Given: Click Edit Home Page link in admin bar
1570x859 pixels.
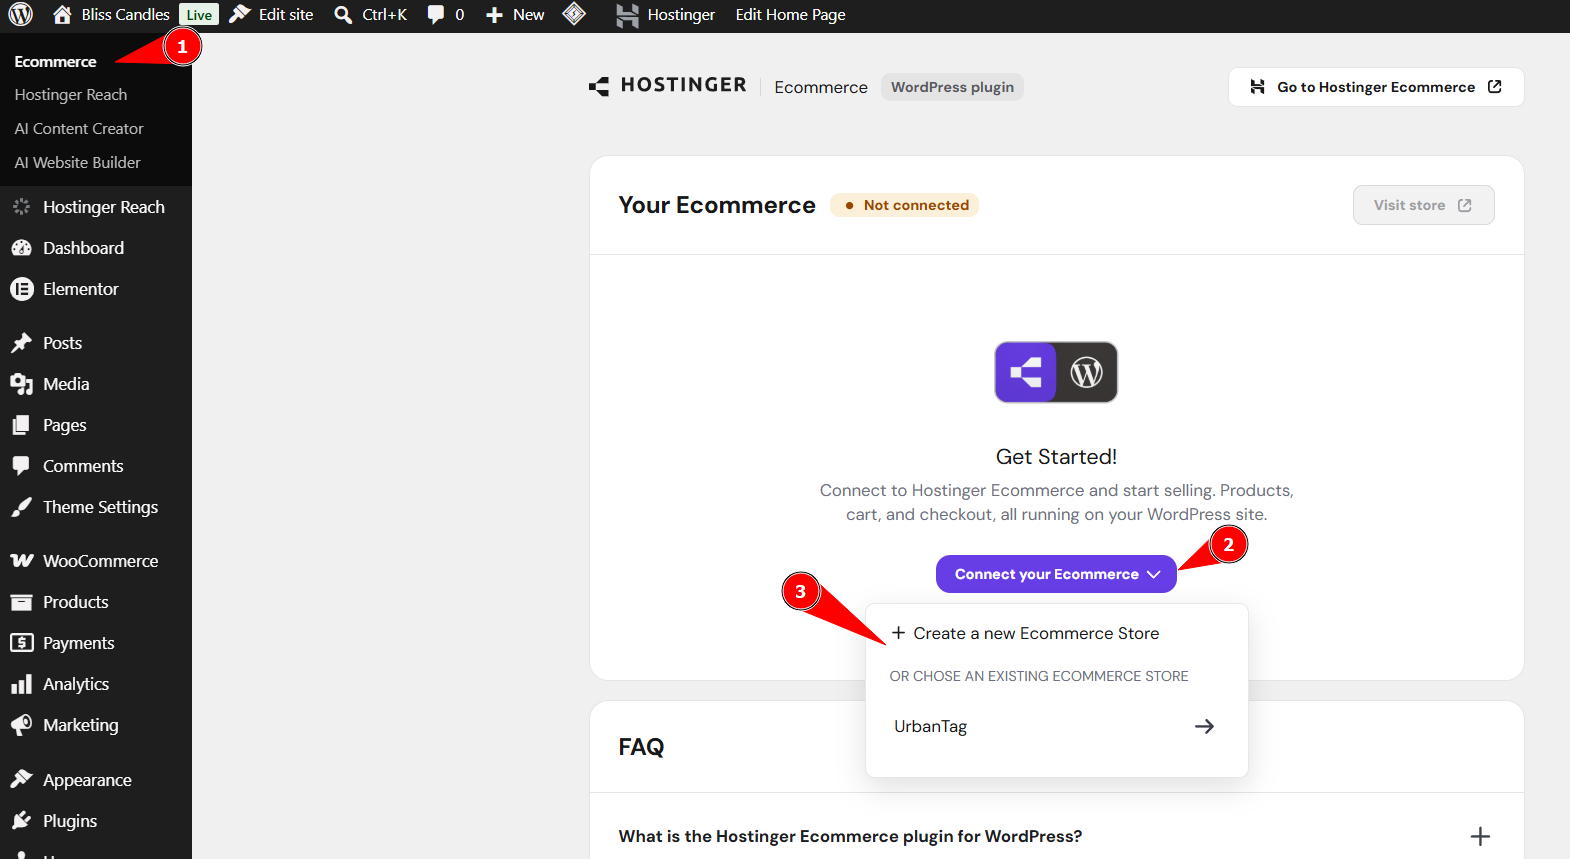Looking at the screenshot, I should point(791,15).
